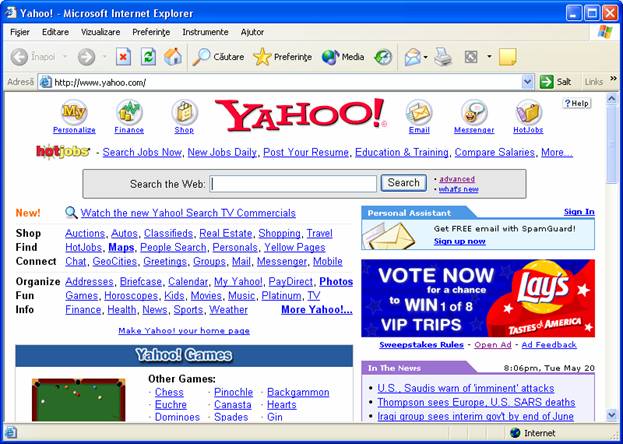Click the Help button icon on Yahoo page
The width and height of the screenshot is (623, 444).
point(577,103)
